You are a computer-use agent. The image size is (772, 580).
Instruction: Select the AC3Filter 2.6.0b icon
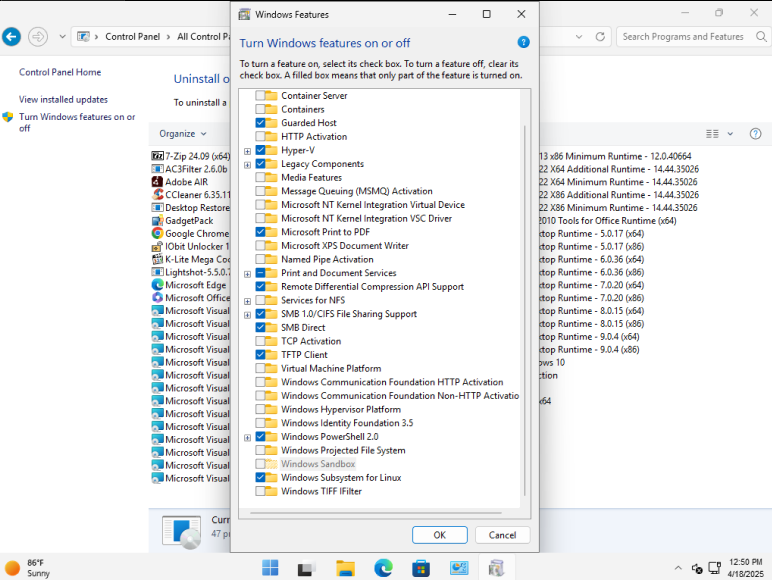[158, 169]
